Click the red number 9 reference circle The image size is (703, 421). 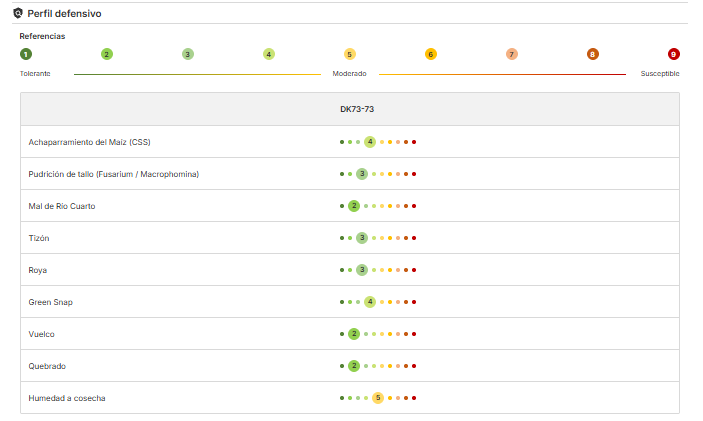pos(673,54)
